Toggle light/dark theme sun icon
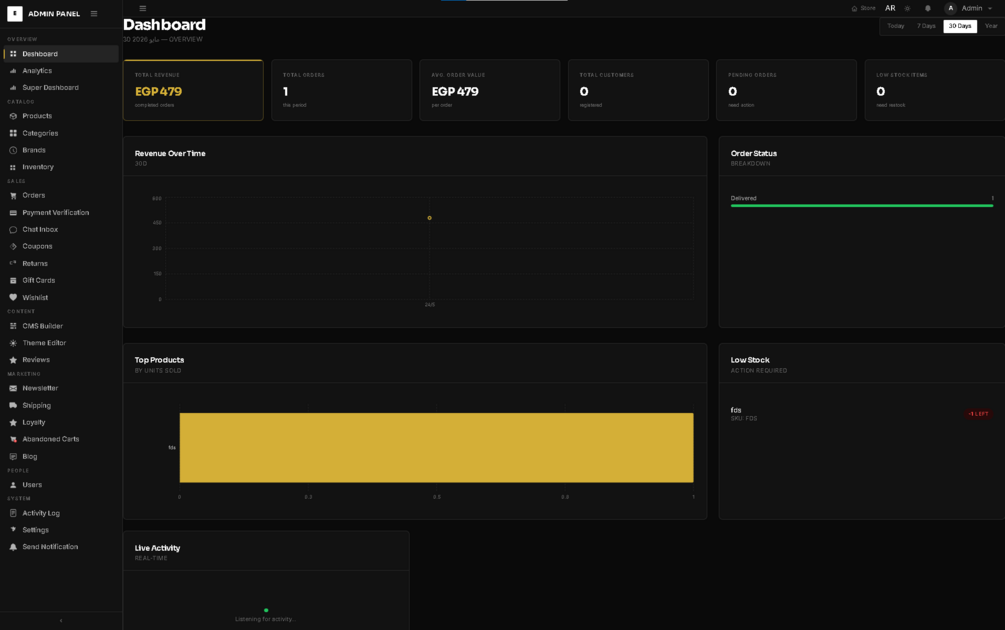This screenshot has width=1005, height=630. click(x=907, y=8)
